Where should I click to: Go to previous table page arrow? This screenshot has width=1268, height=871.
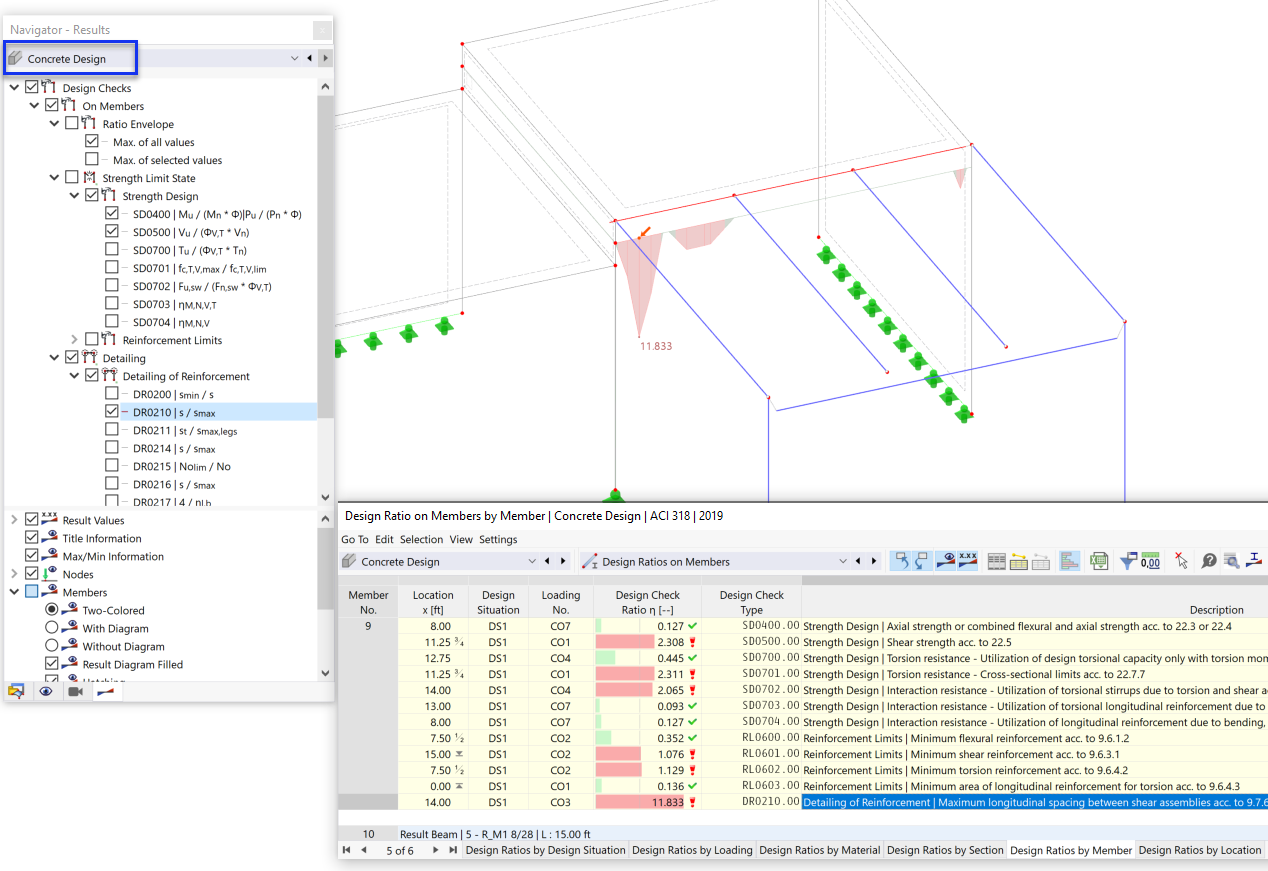pyautogui.click(x=364, y=850)
